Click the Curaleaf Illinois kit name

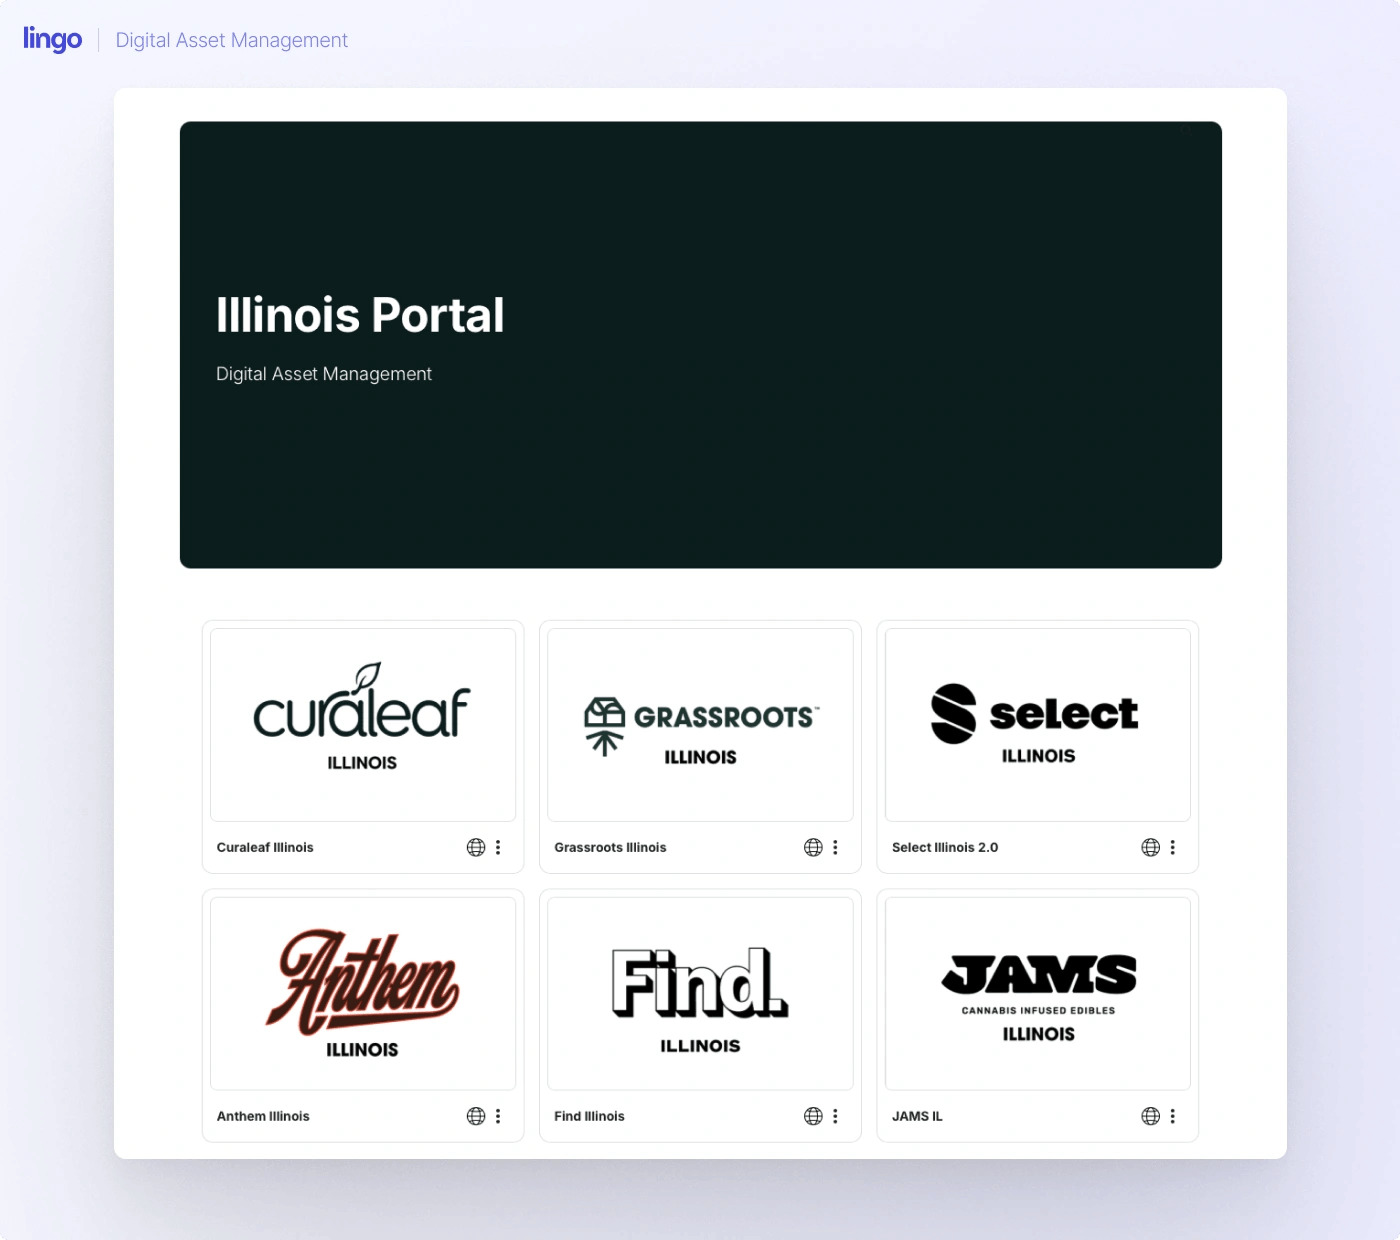point(264,847)
